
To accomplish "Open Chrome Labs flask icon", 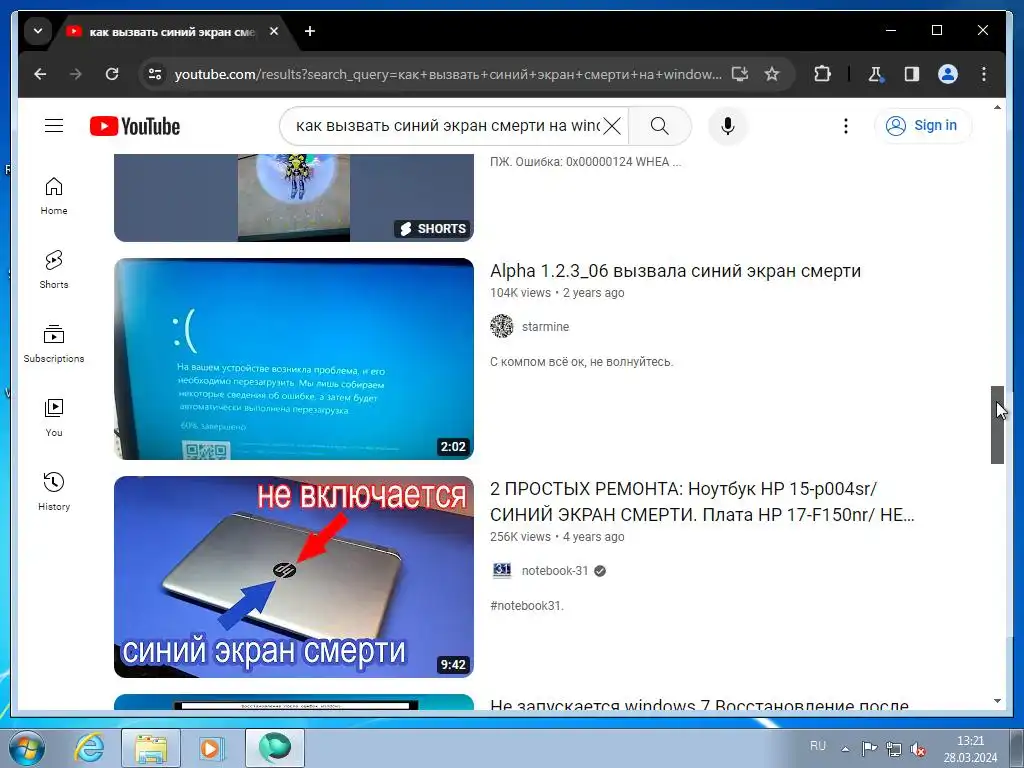I will point(876,74).
